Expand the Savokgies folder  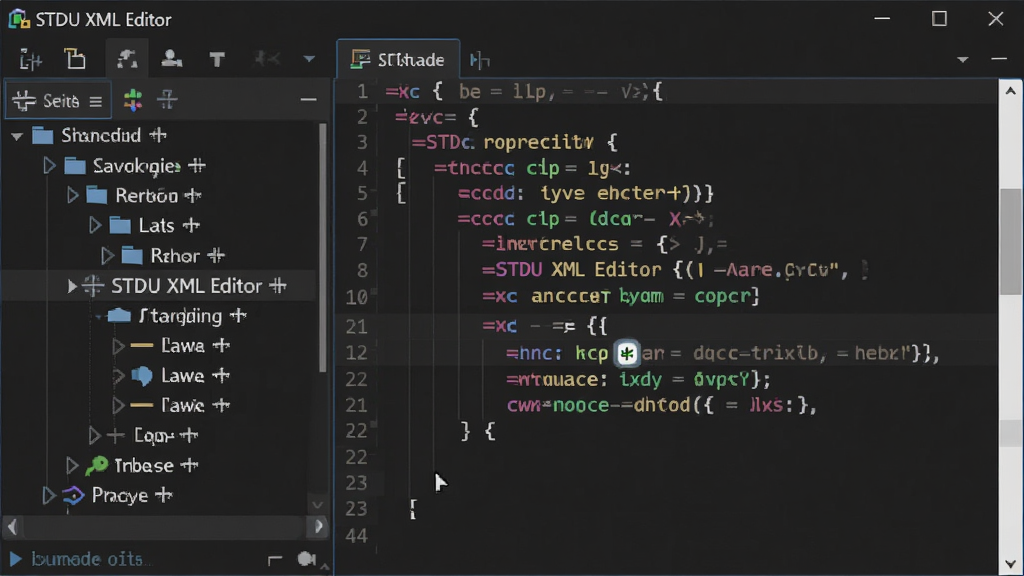pos(49,165)
